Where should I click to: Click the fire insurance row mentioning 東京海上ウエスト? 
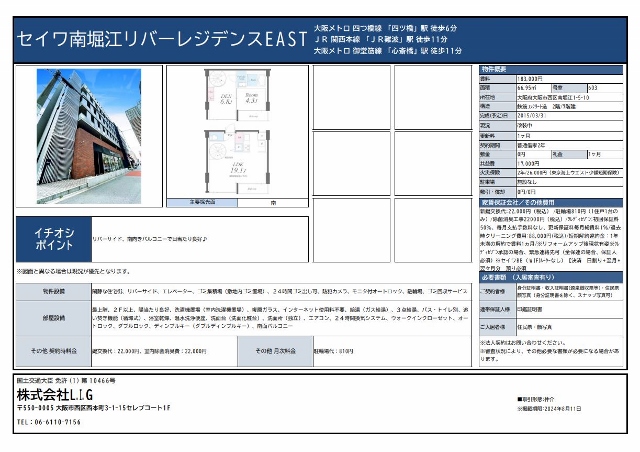551,172
